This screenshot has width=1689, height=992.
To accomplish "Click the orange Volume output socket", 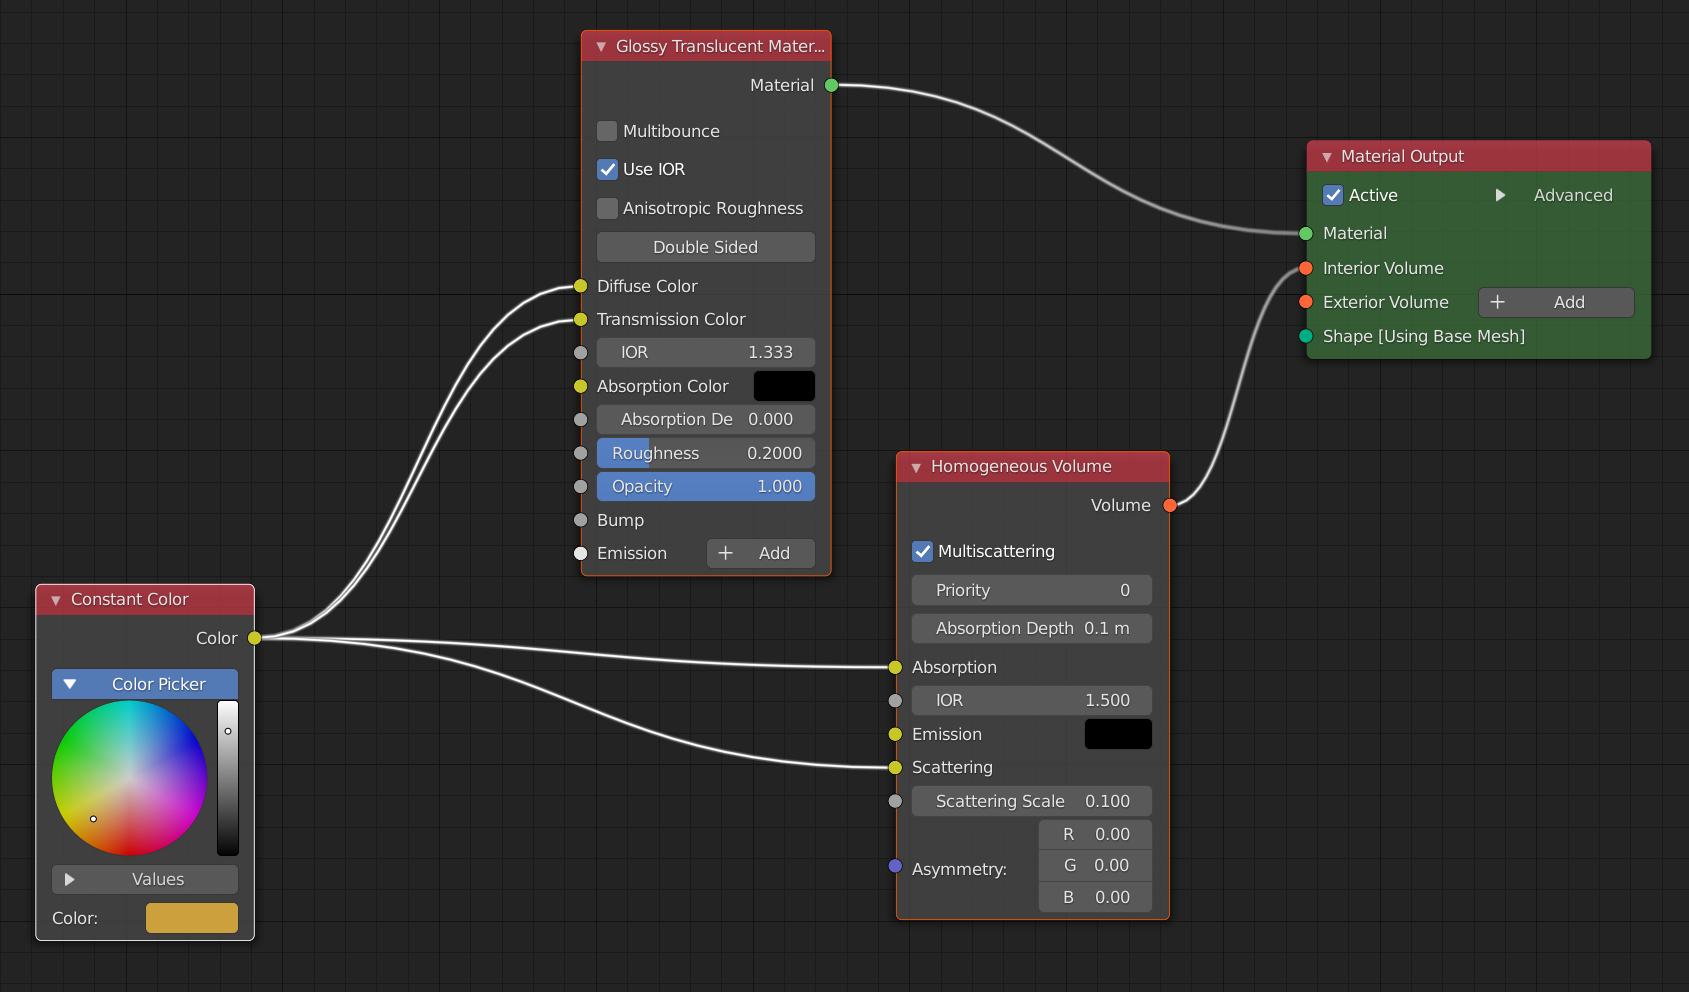I will tap(1170, 506).
